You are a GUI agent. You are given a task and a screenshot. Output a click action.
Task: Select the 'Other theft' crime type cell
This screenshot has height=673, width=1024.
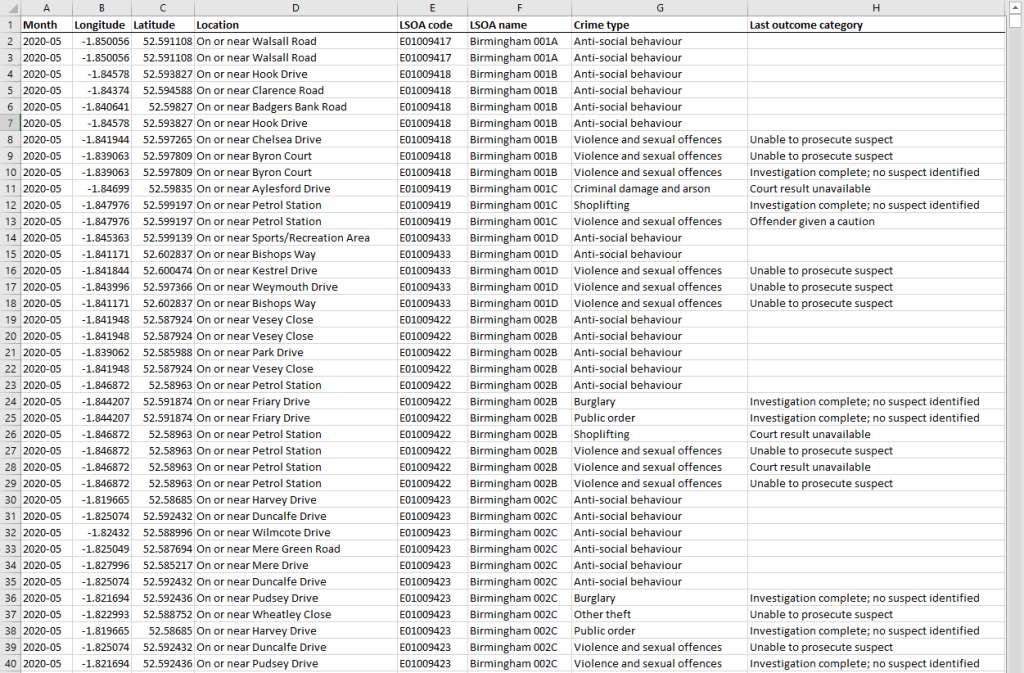coord(602,614)
